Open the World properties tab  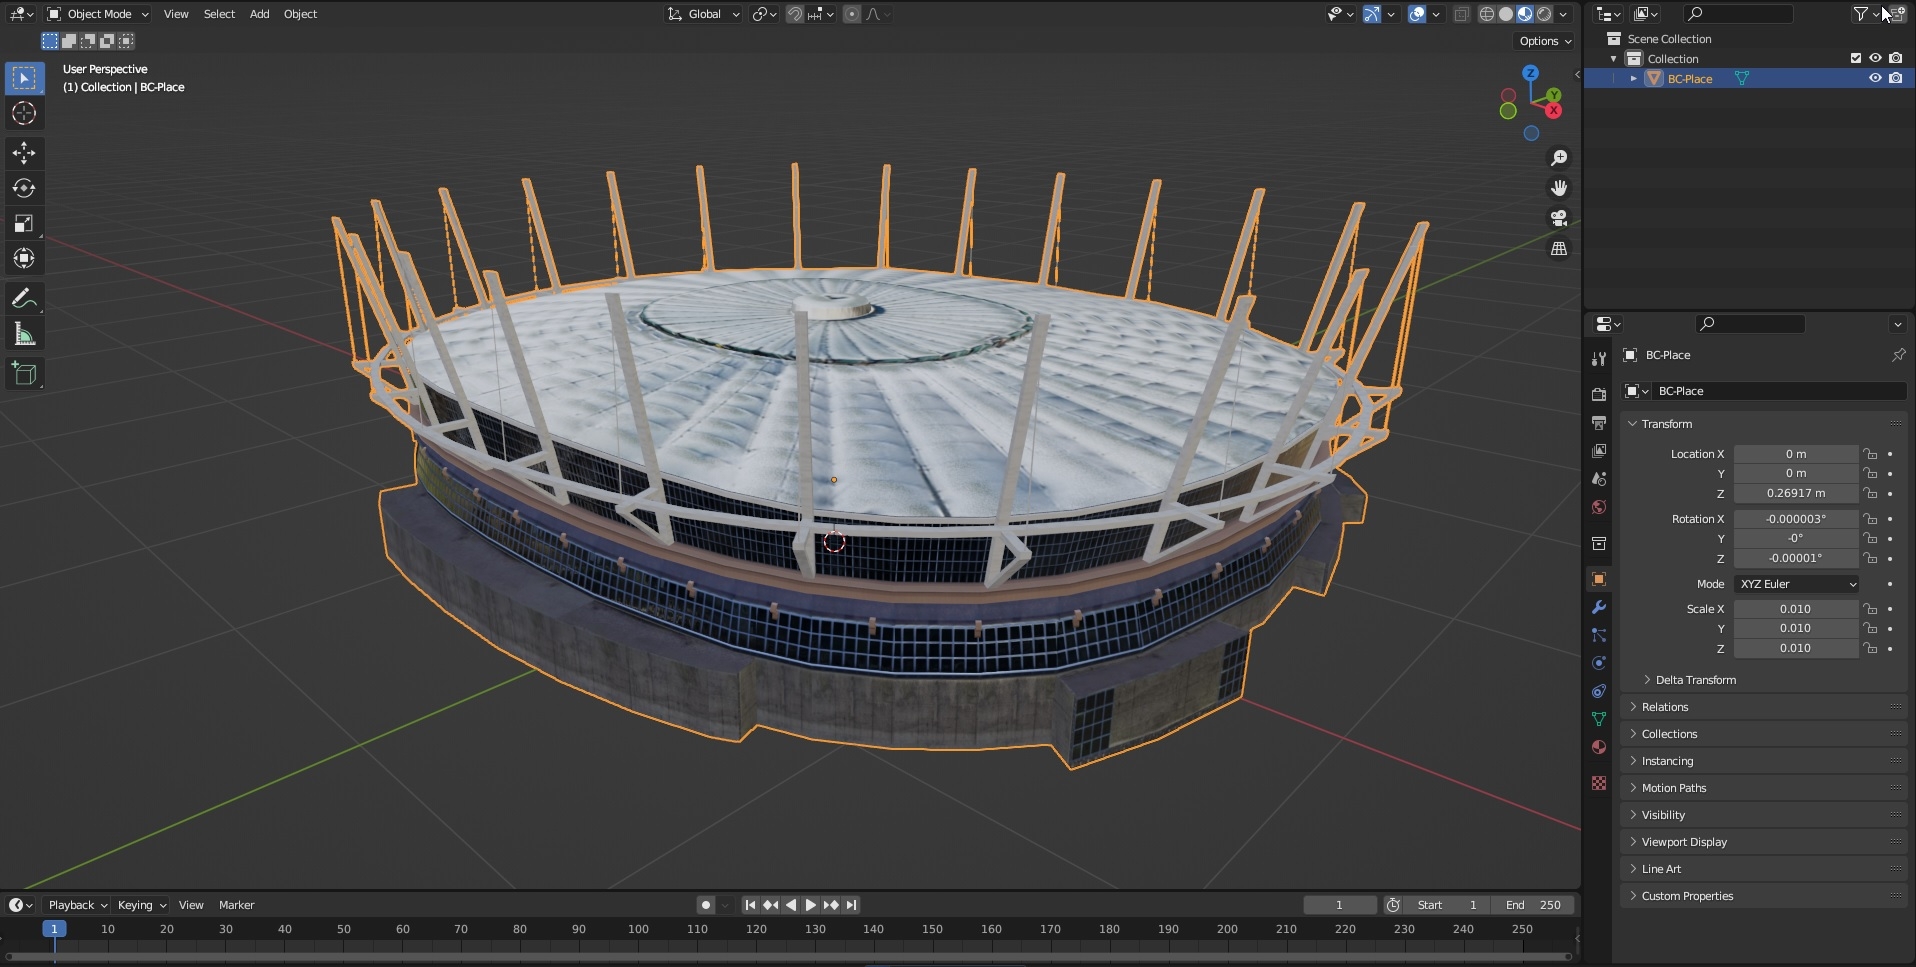[x=1598, y=507]
